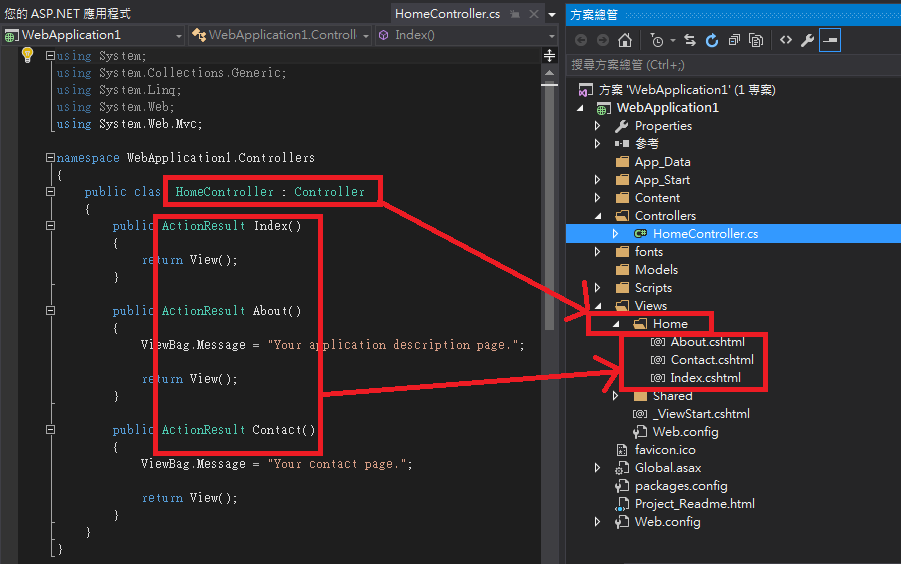This screenshot has width=901, height=564.
Task: Click the pin icon on HomeController.cs tab
Action: tap(515, 14)
